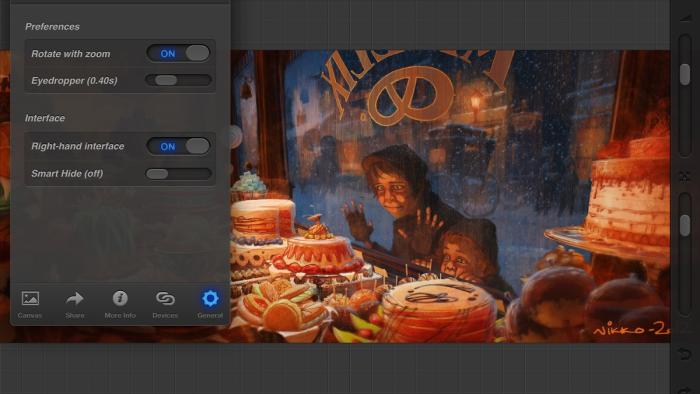
Task: Tap the undo arrow in sidebar
Action: (685, 354)
